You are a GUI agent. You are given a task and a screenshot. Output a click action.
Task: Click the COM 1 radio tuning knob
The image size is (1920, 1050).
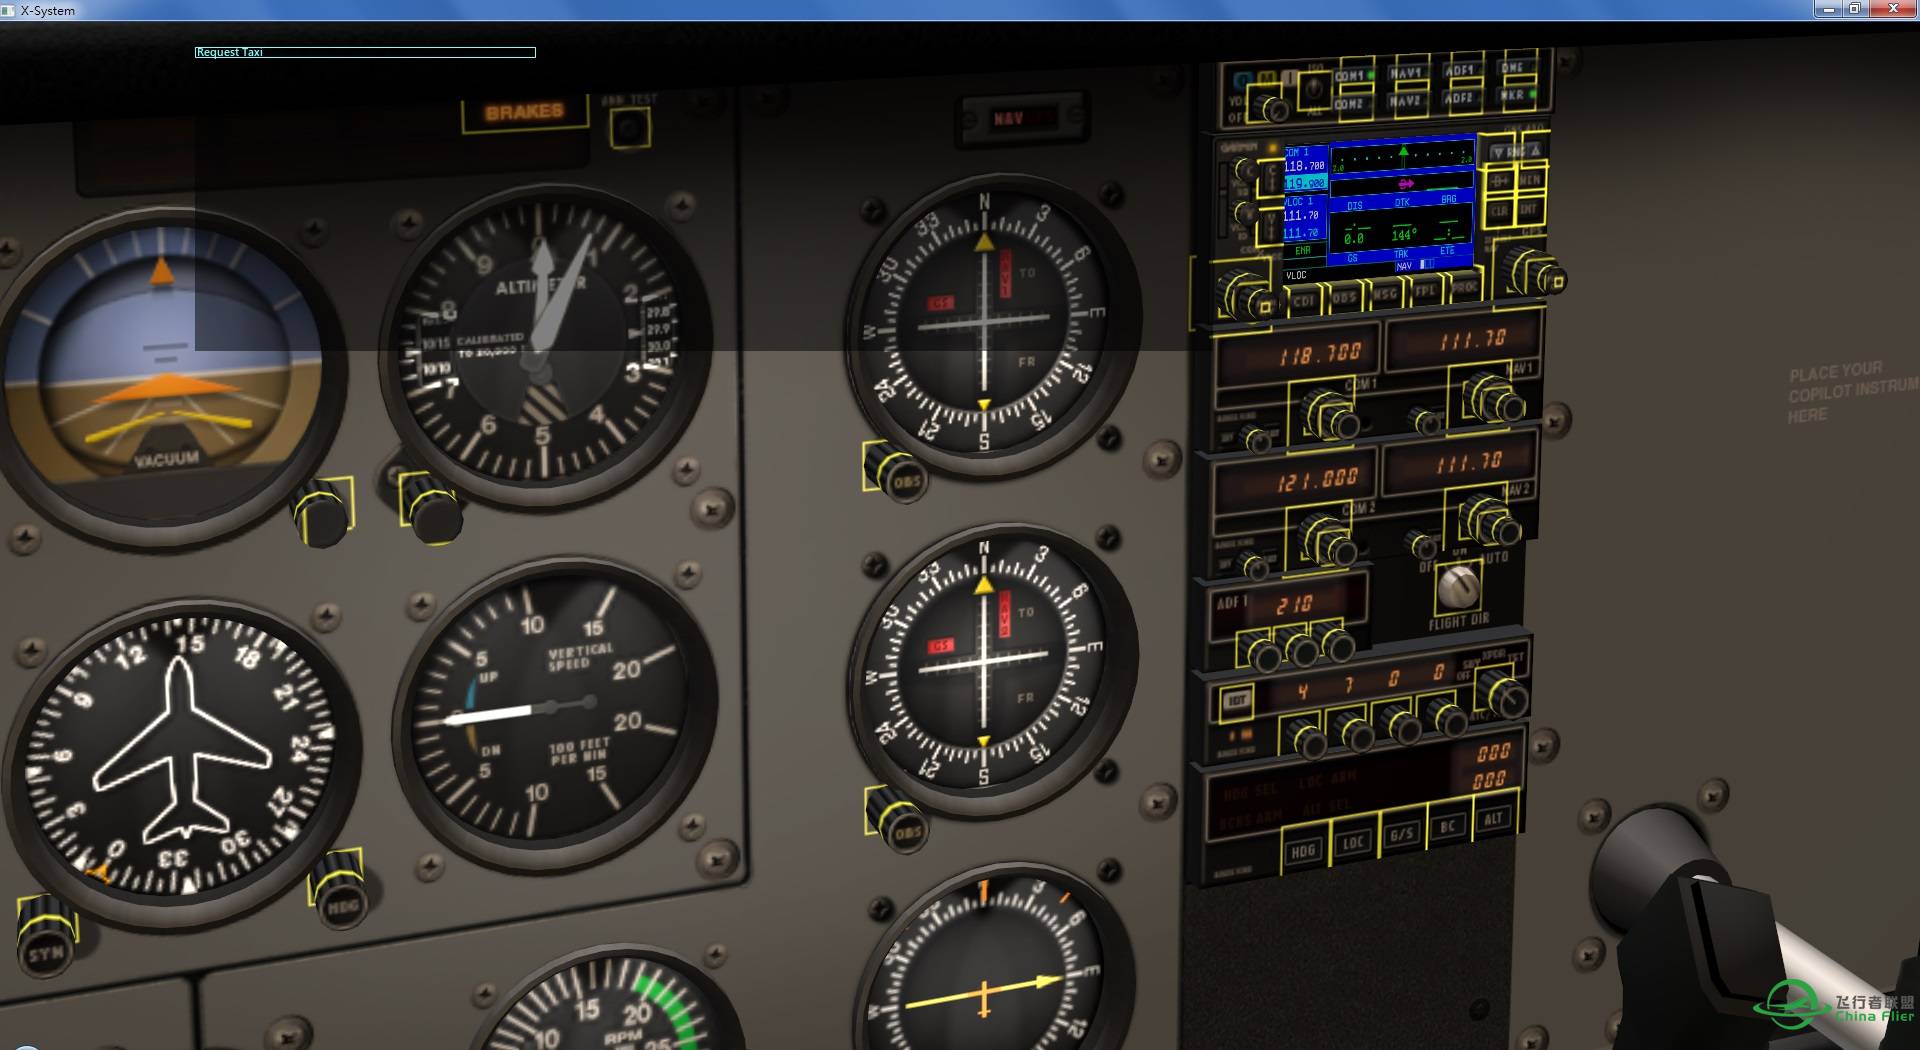click(1330, 414)
